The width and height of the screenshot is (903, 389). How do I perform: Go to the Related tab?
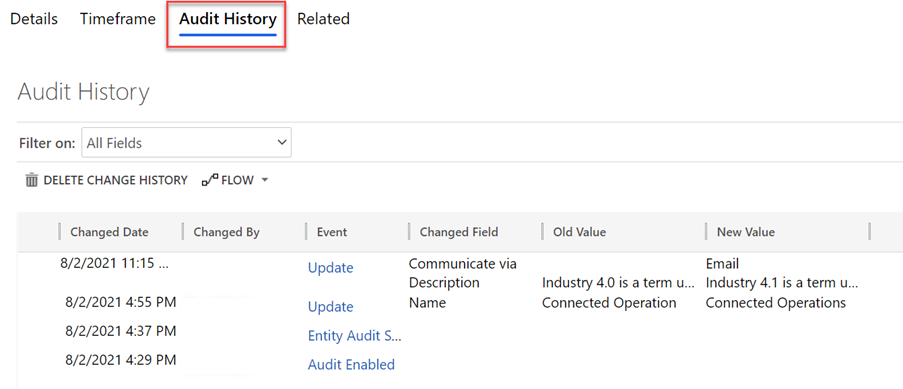coord(323,19)
